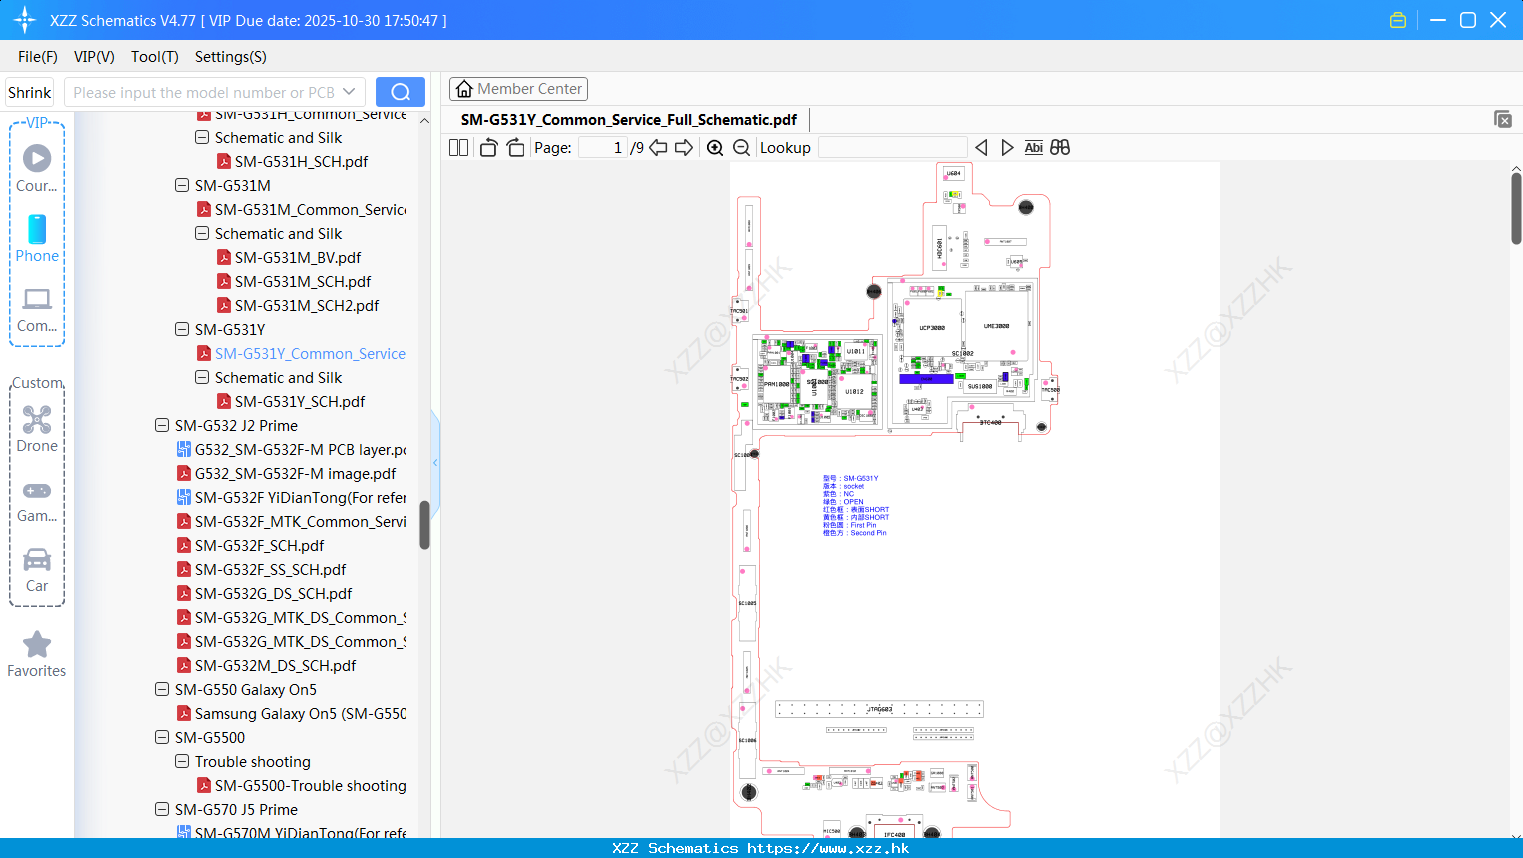Toggle case-sensitive search with Abi icon
Viewport: 1523px width, 858px height.
[1033, 147]
